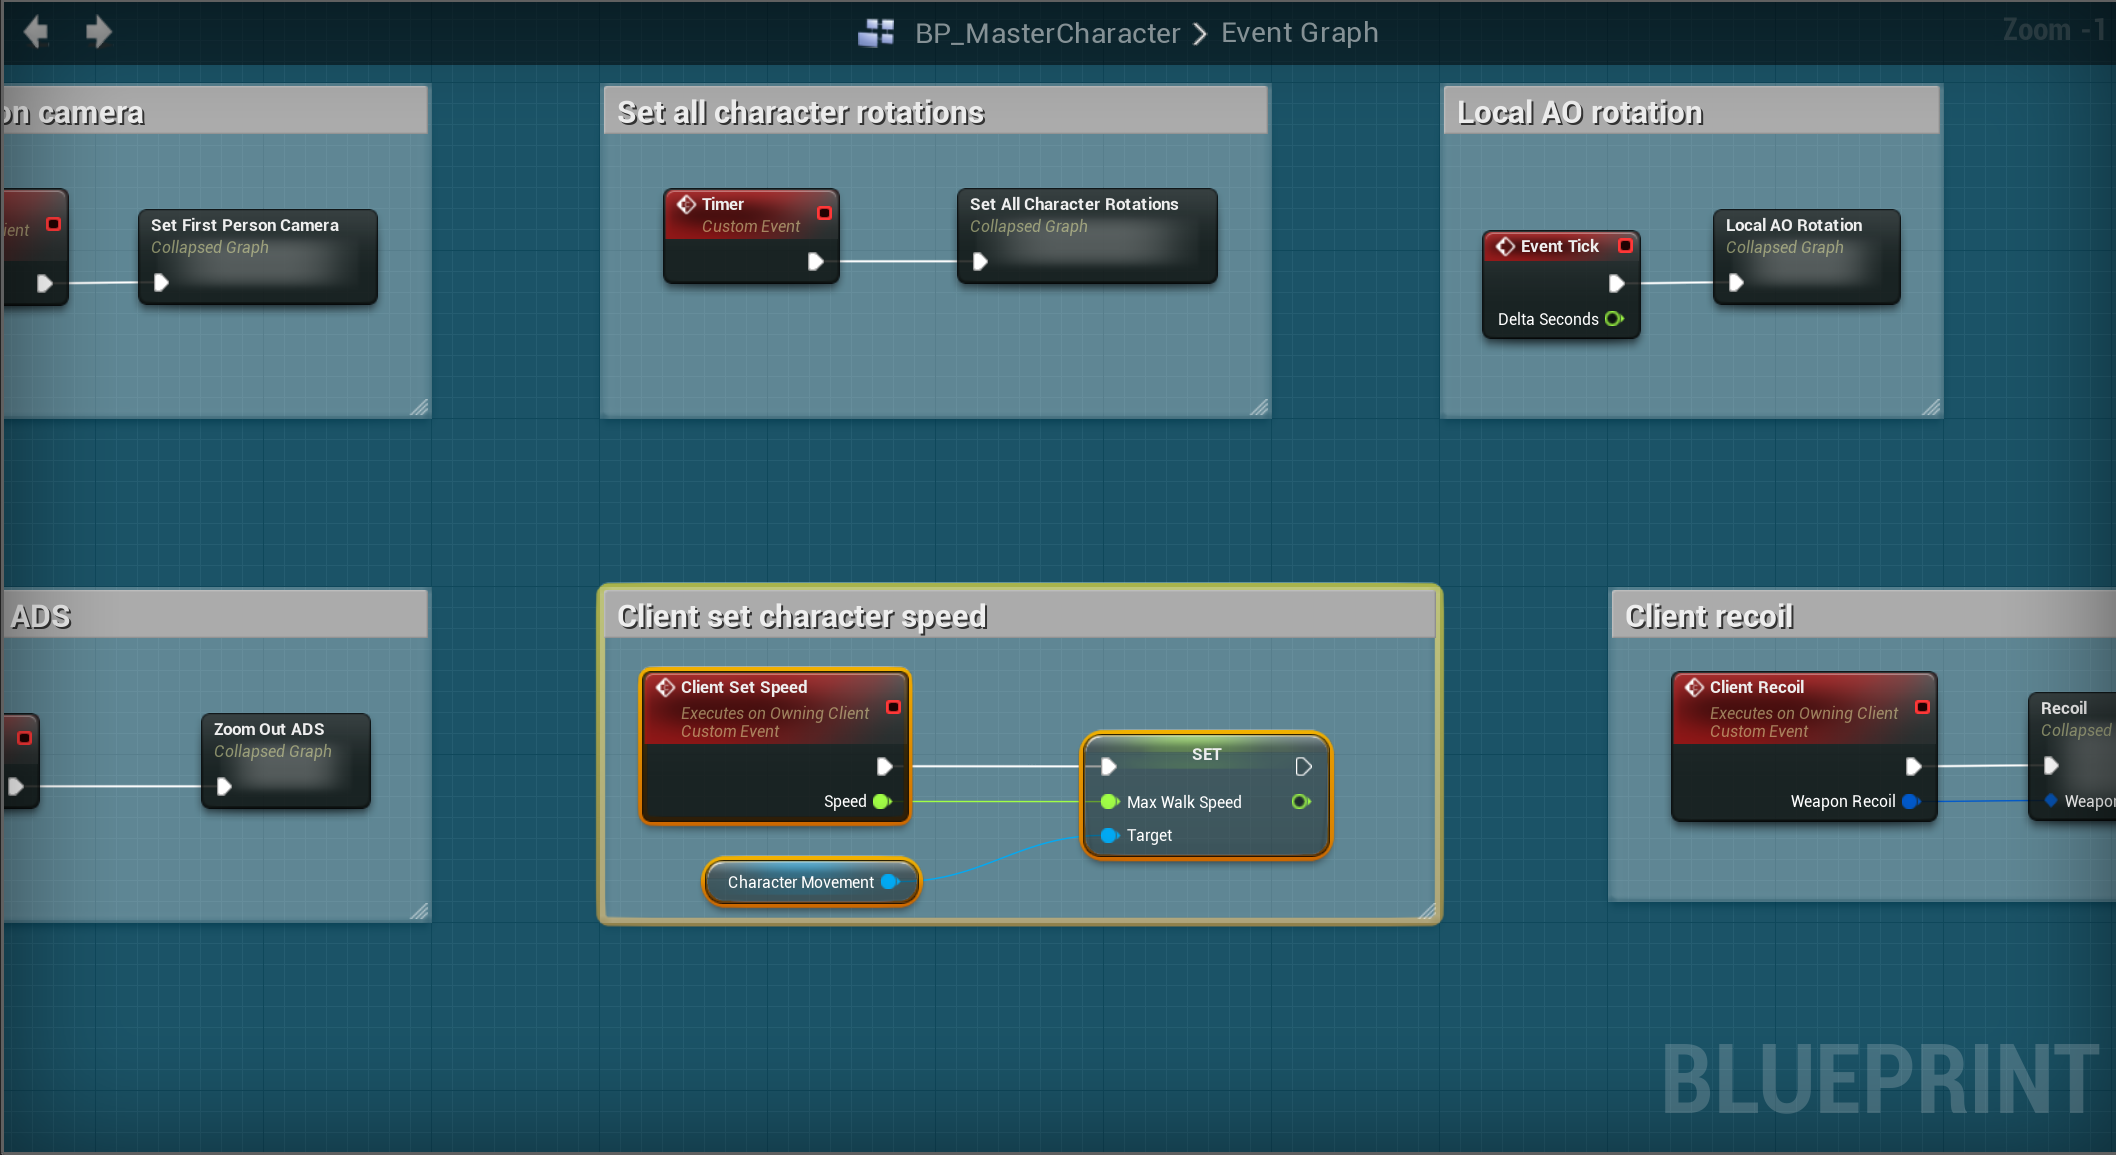Click the green Speed output pin
Viewport: 2116px width, 1155px height.
click(x=882, y=801)
